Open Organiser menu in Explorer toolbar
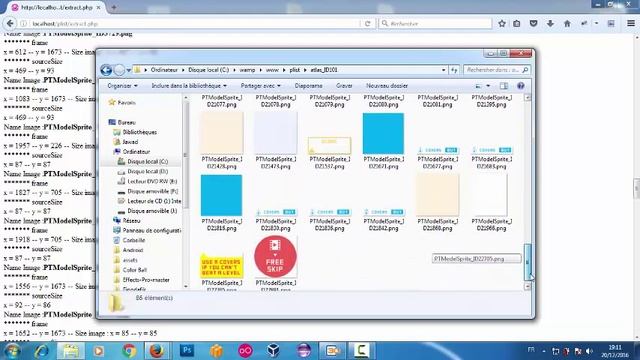640x360 pixels. click(122, 86)
